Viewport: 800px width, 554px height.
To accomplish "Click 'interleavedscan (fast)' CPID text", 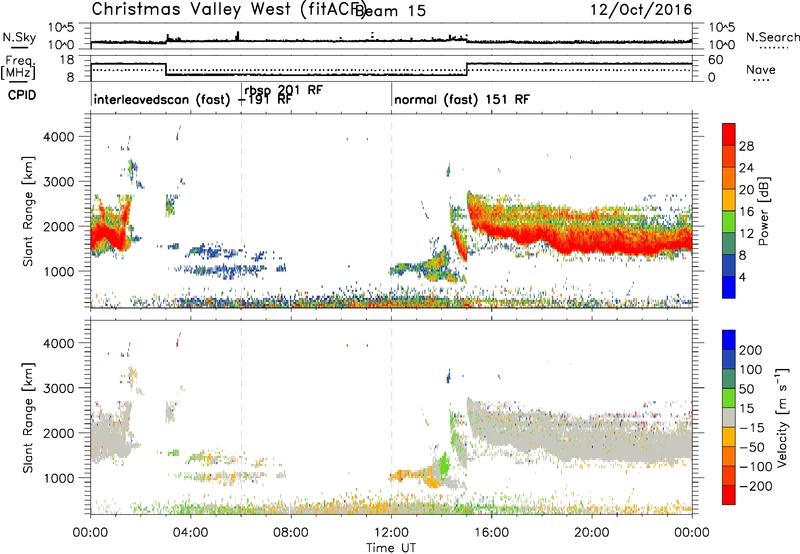I will (162, 99).
